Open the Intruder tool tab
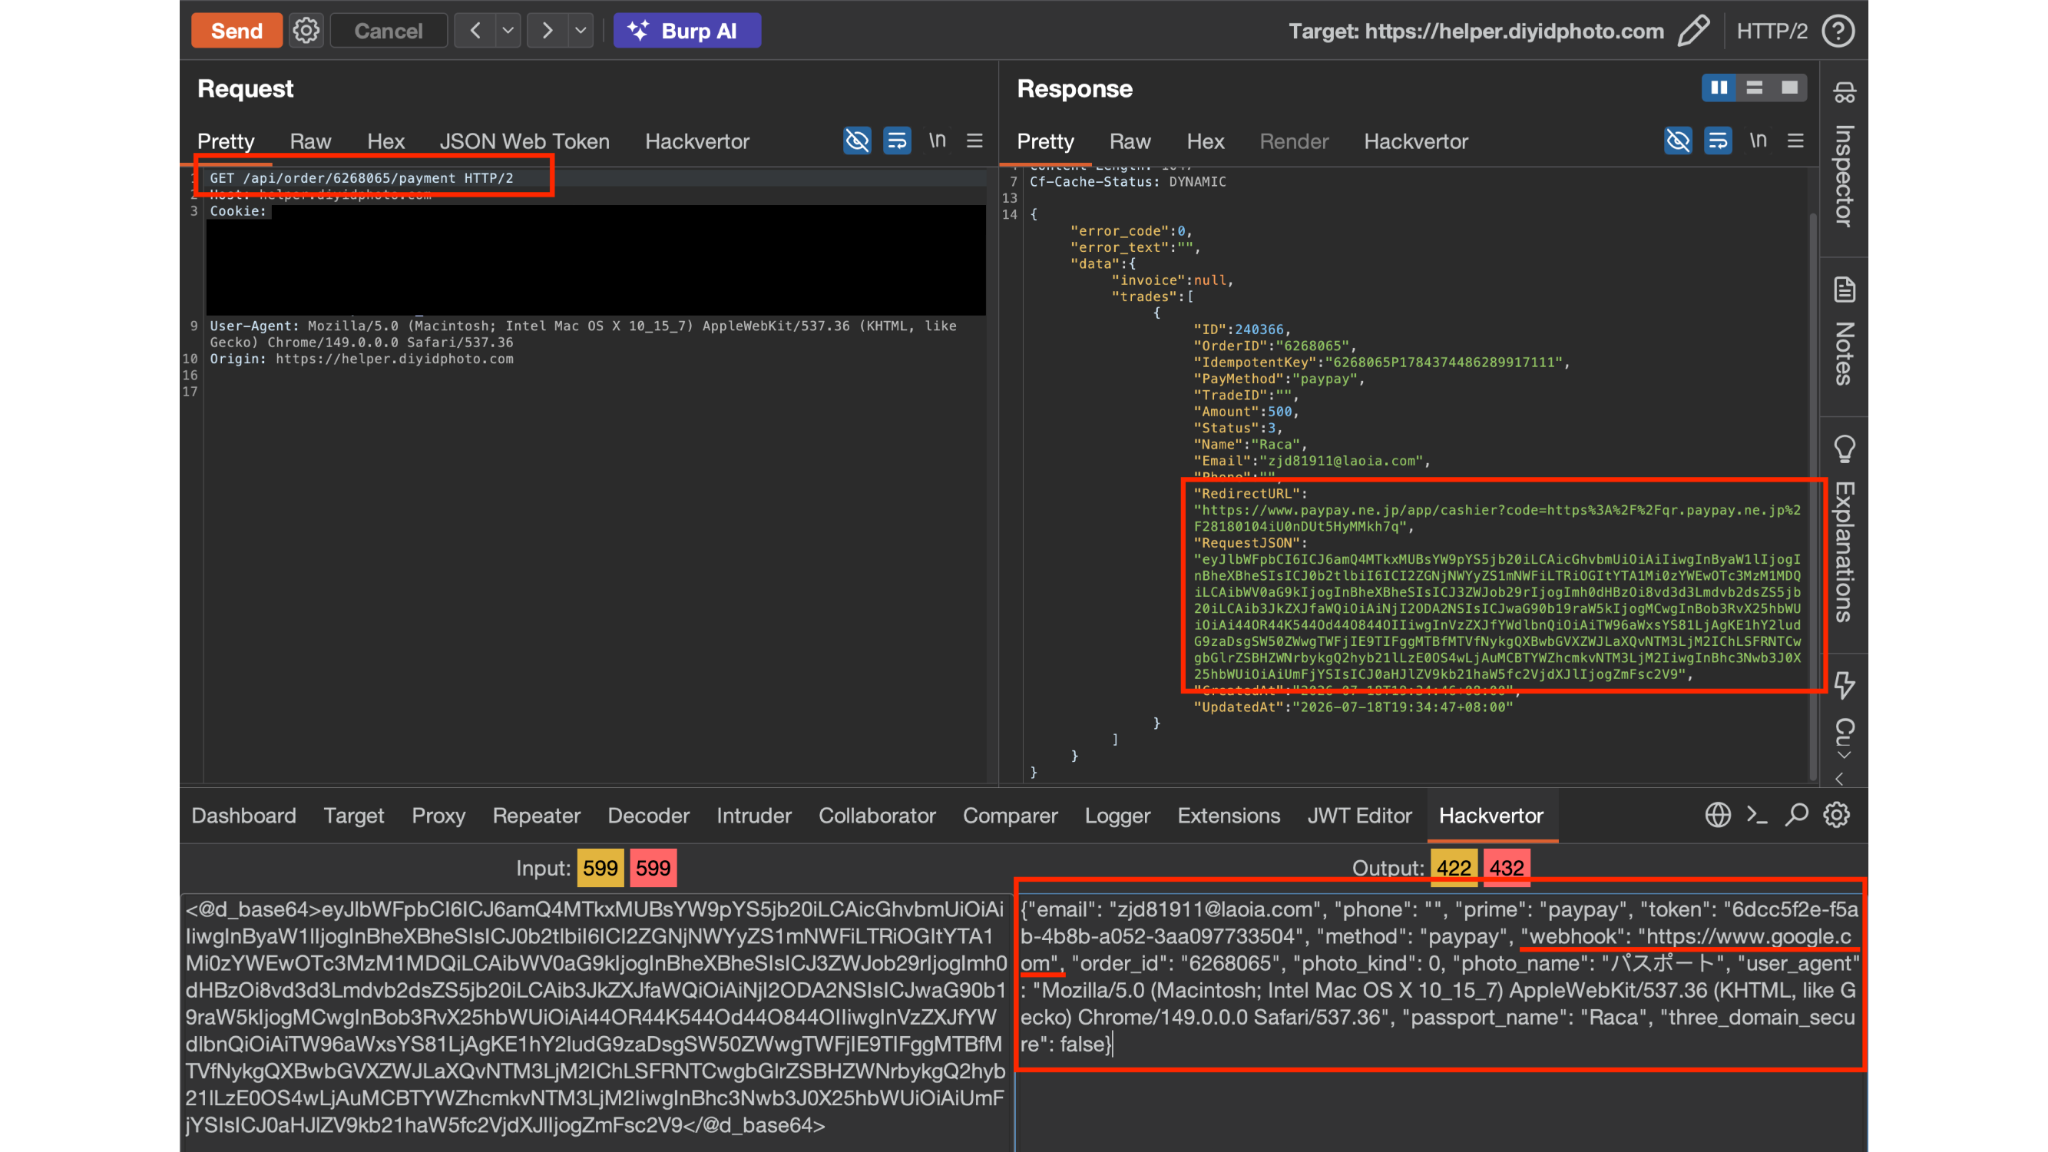 tap(754, 816)
